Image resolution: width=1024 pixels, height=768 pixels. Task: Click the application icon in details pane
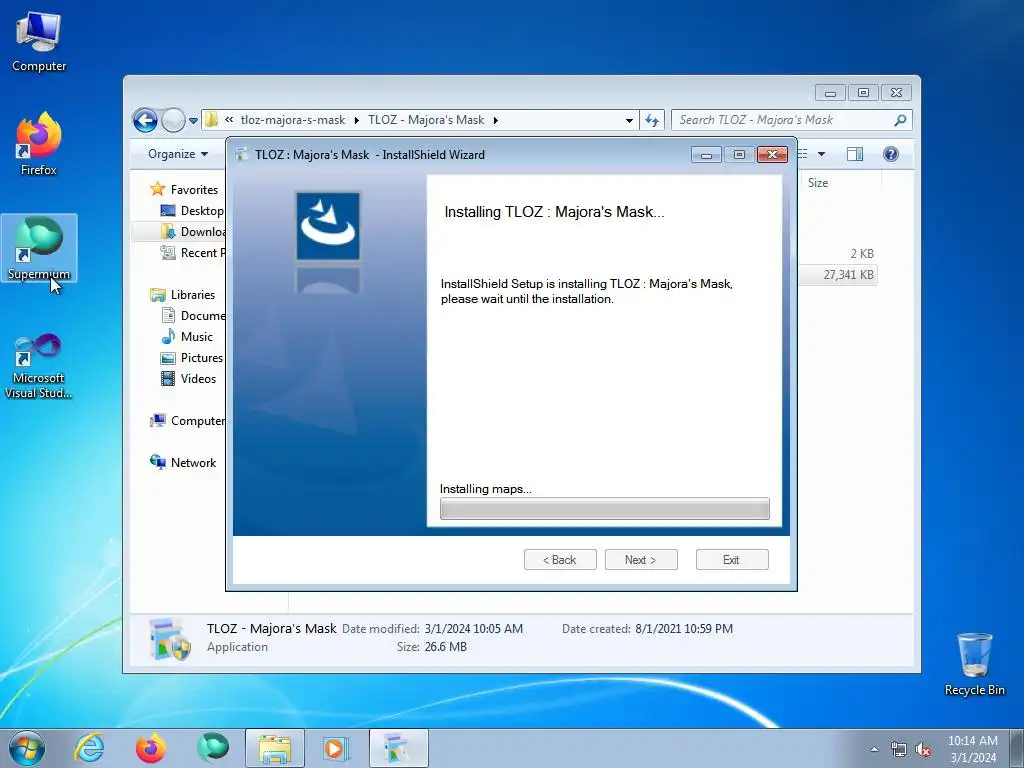tap(169, 639)
